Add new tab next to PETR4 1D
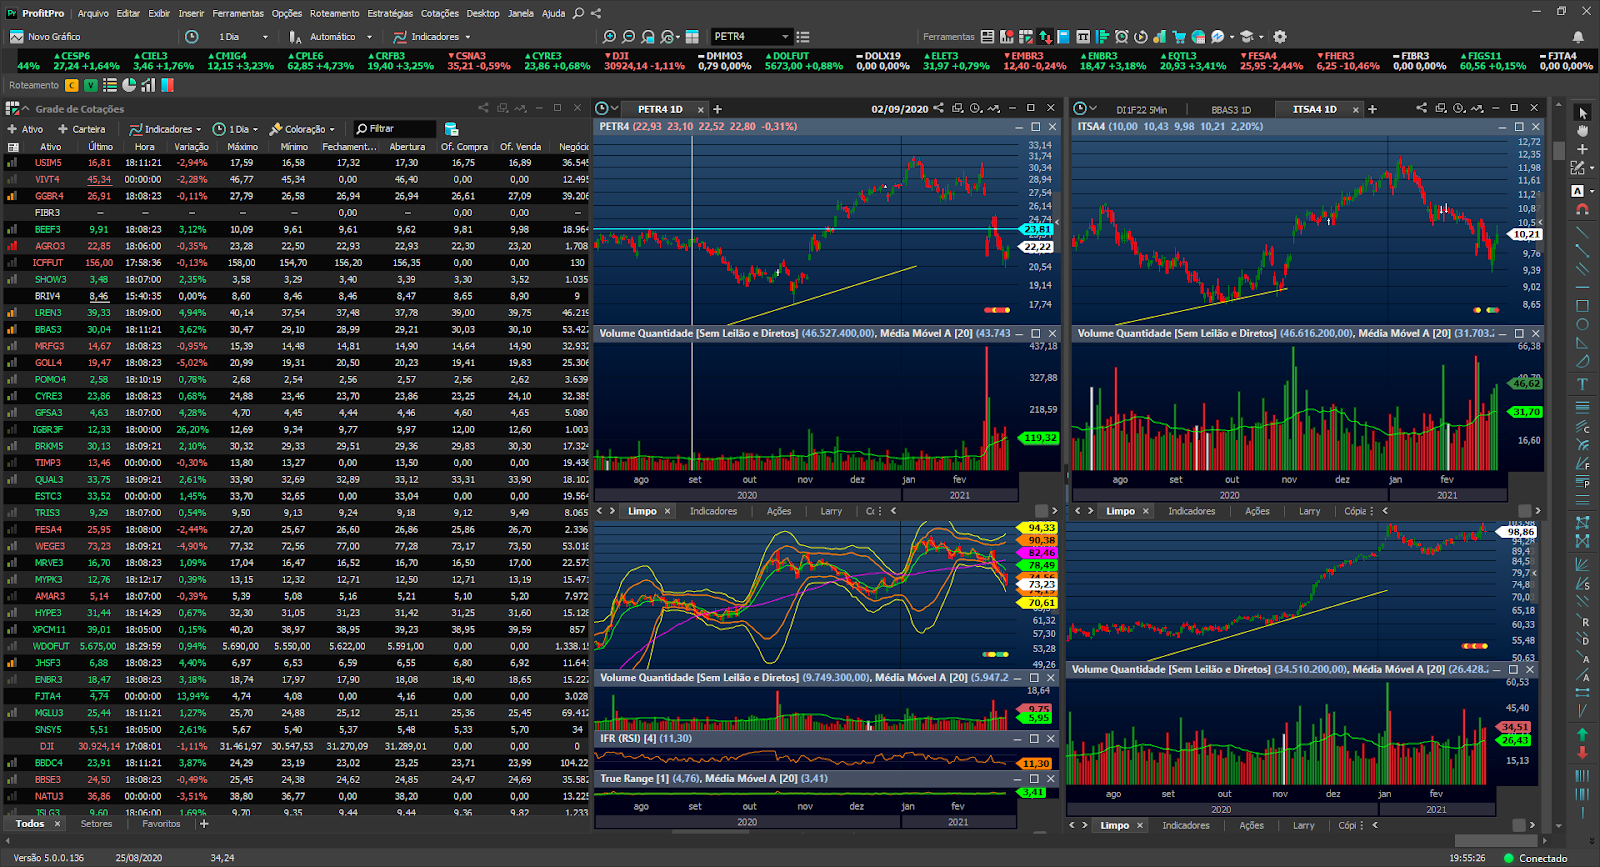This screenshot has width=1600, height=867. click(717, 109)
